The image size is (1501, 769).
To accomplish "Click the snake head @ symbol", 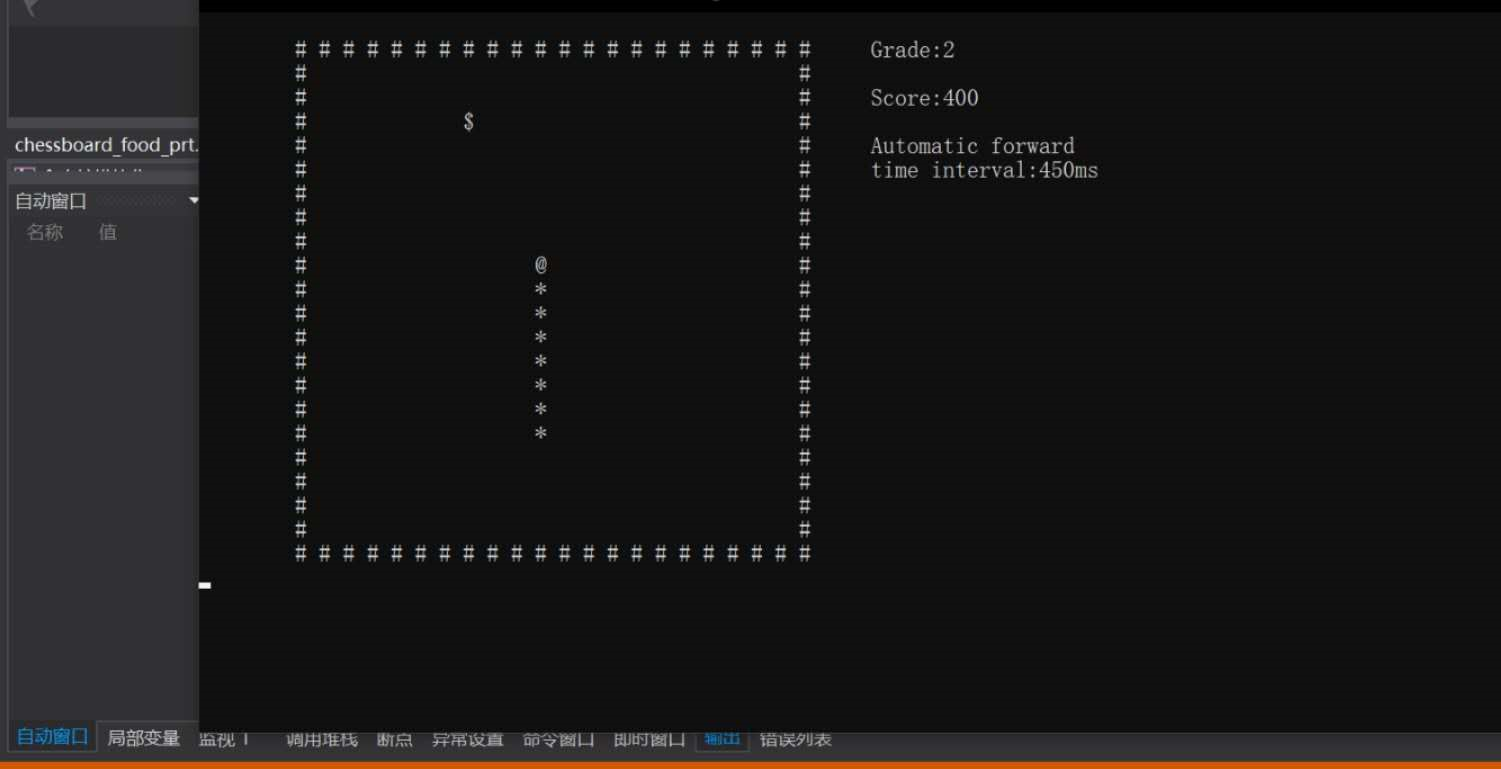I will coord(541,264).
